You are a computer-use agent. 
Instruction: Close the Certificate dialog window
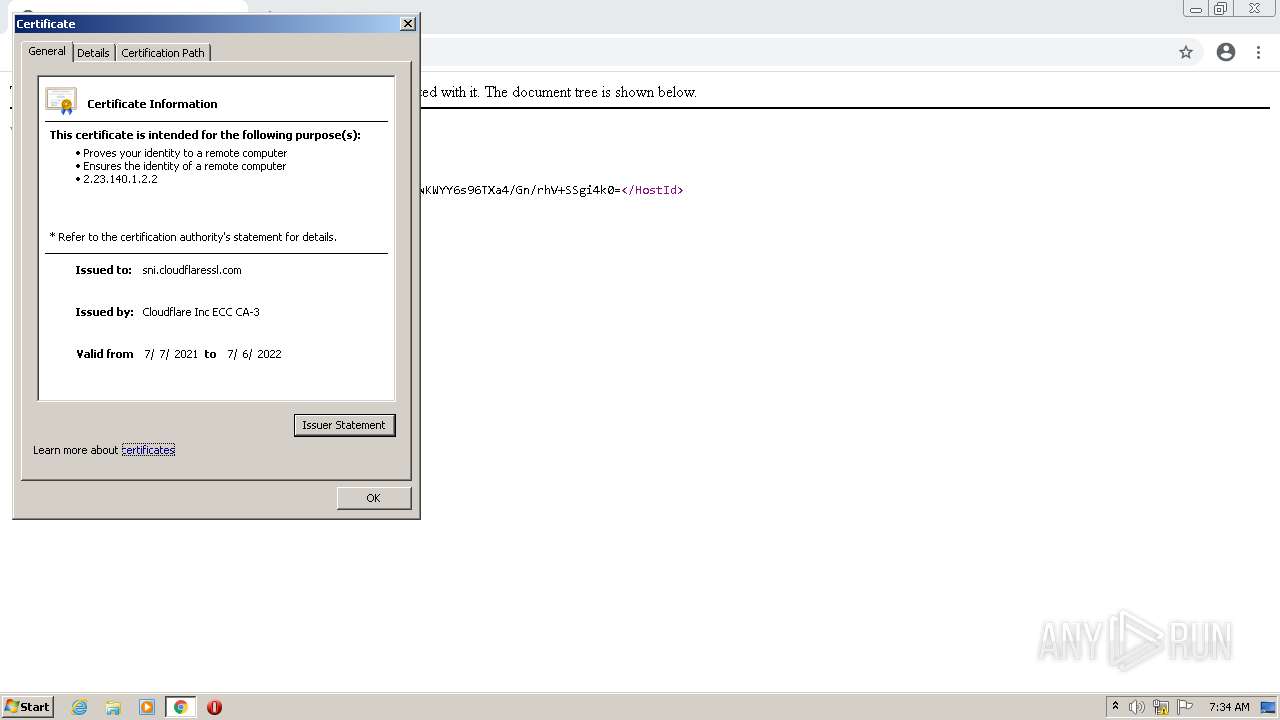(408, 23)
